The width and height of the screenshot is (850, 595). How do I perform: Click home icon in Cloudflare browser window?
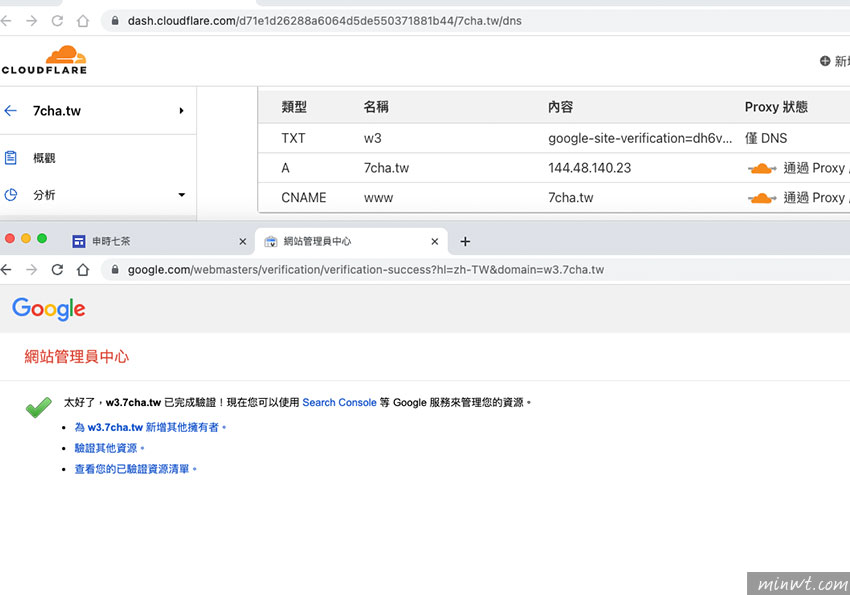point(82,21)
